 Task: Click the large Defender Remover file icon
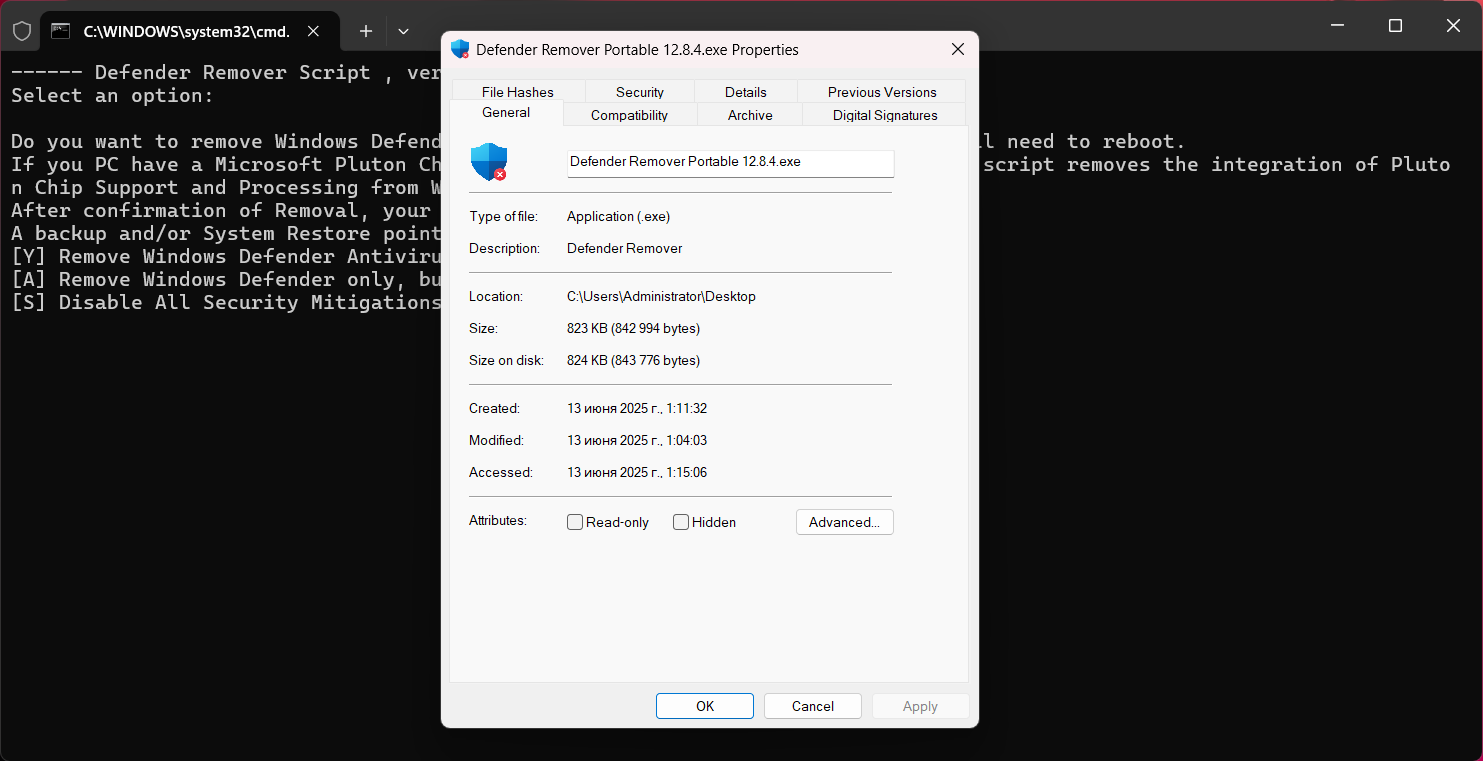tap(489, 161)
